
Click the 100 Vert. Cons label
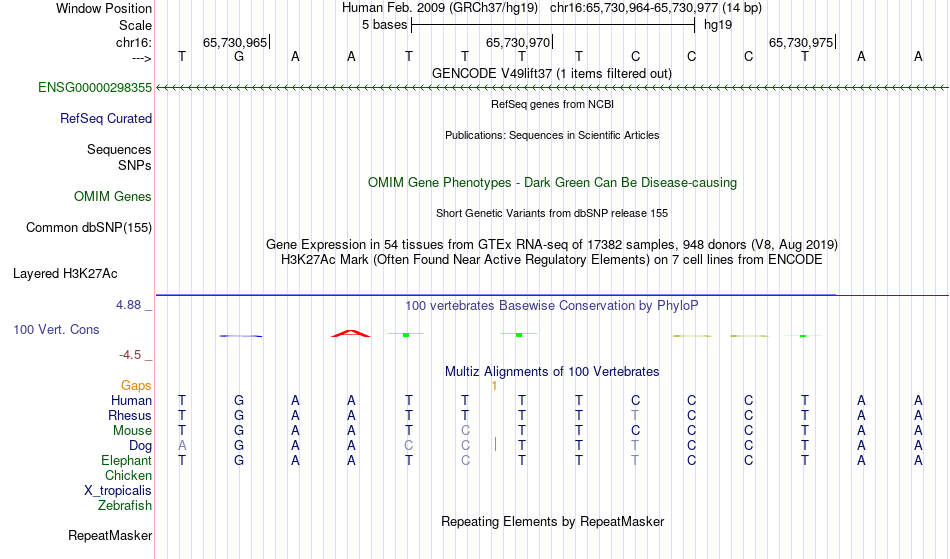coord(56,329)
